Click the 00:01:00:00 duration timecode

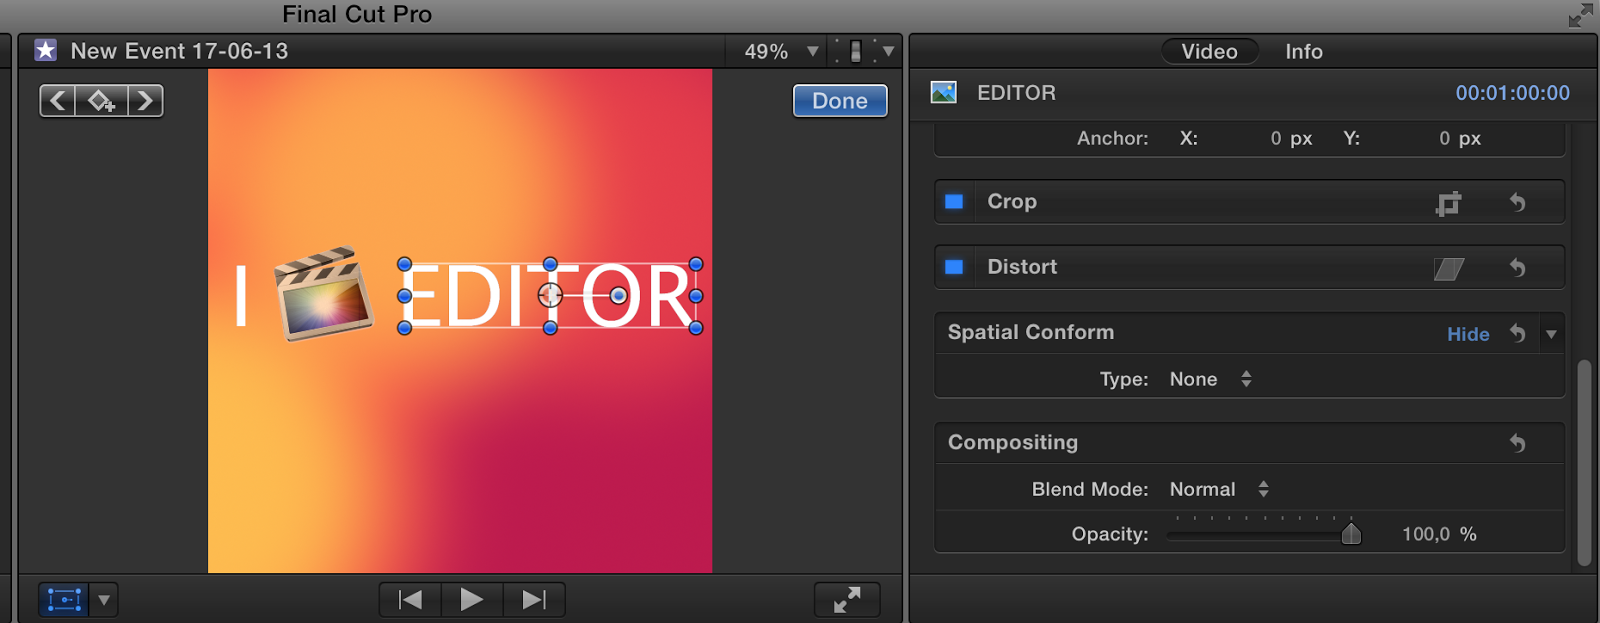[x=1512, y=92]
